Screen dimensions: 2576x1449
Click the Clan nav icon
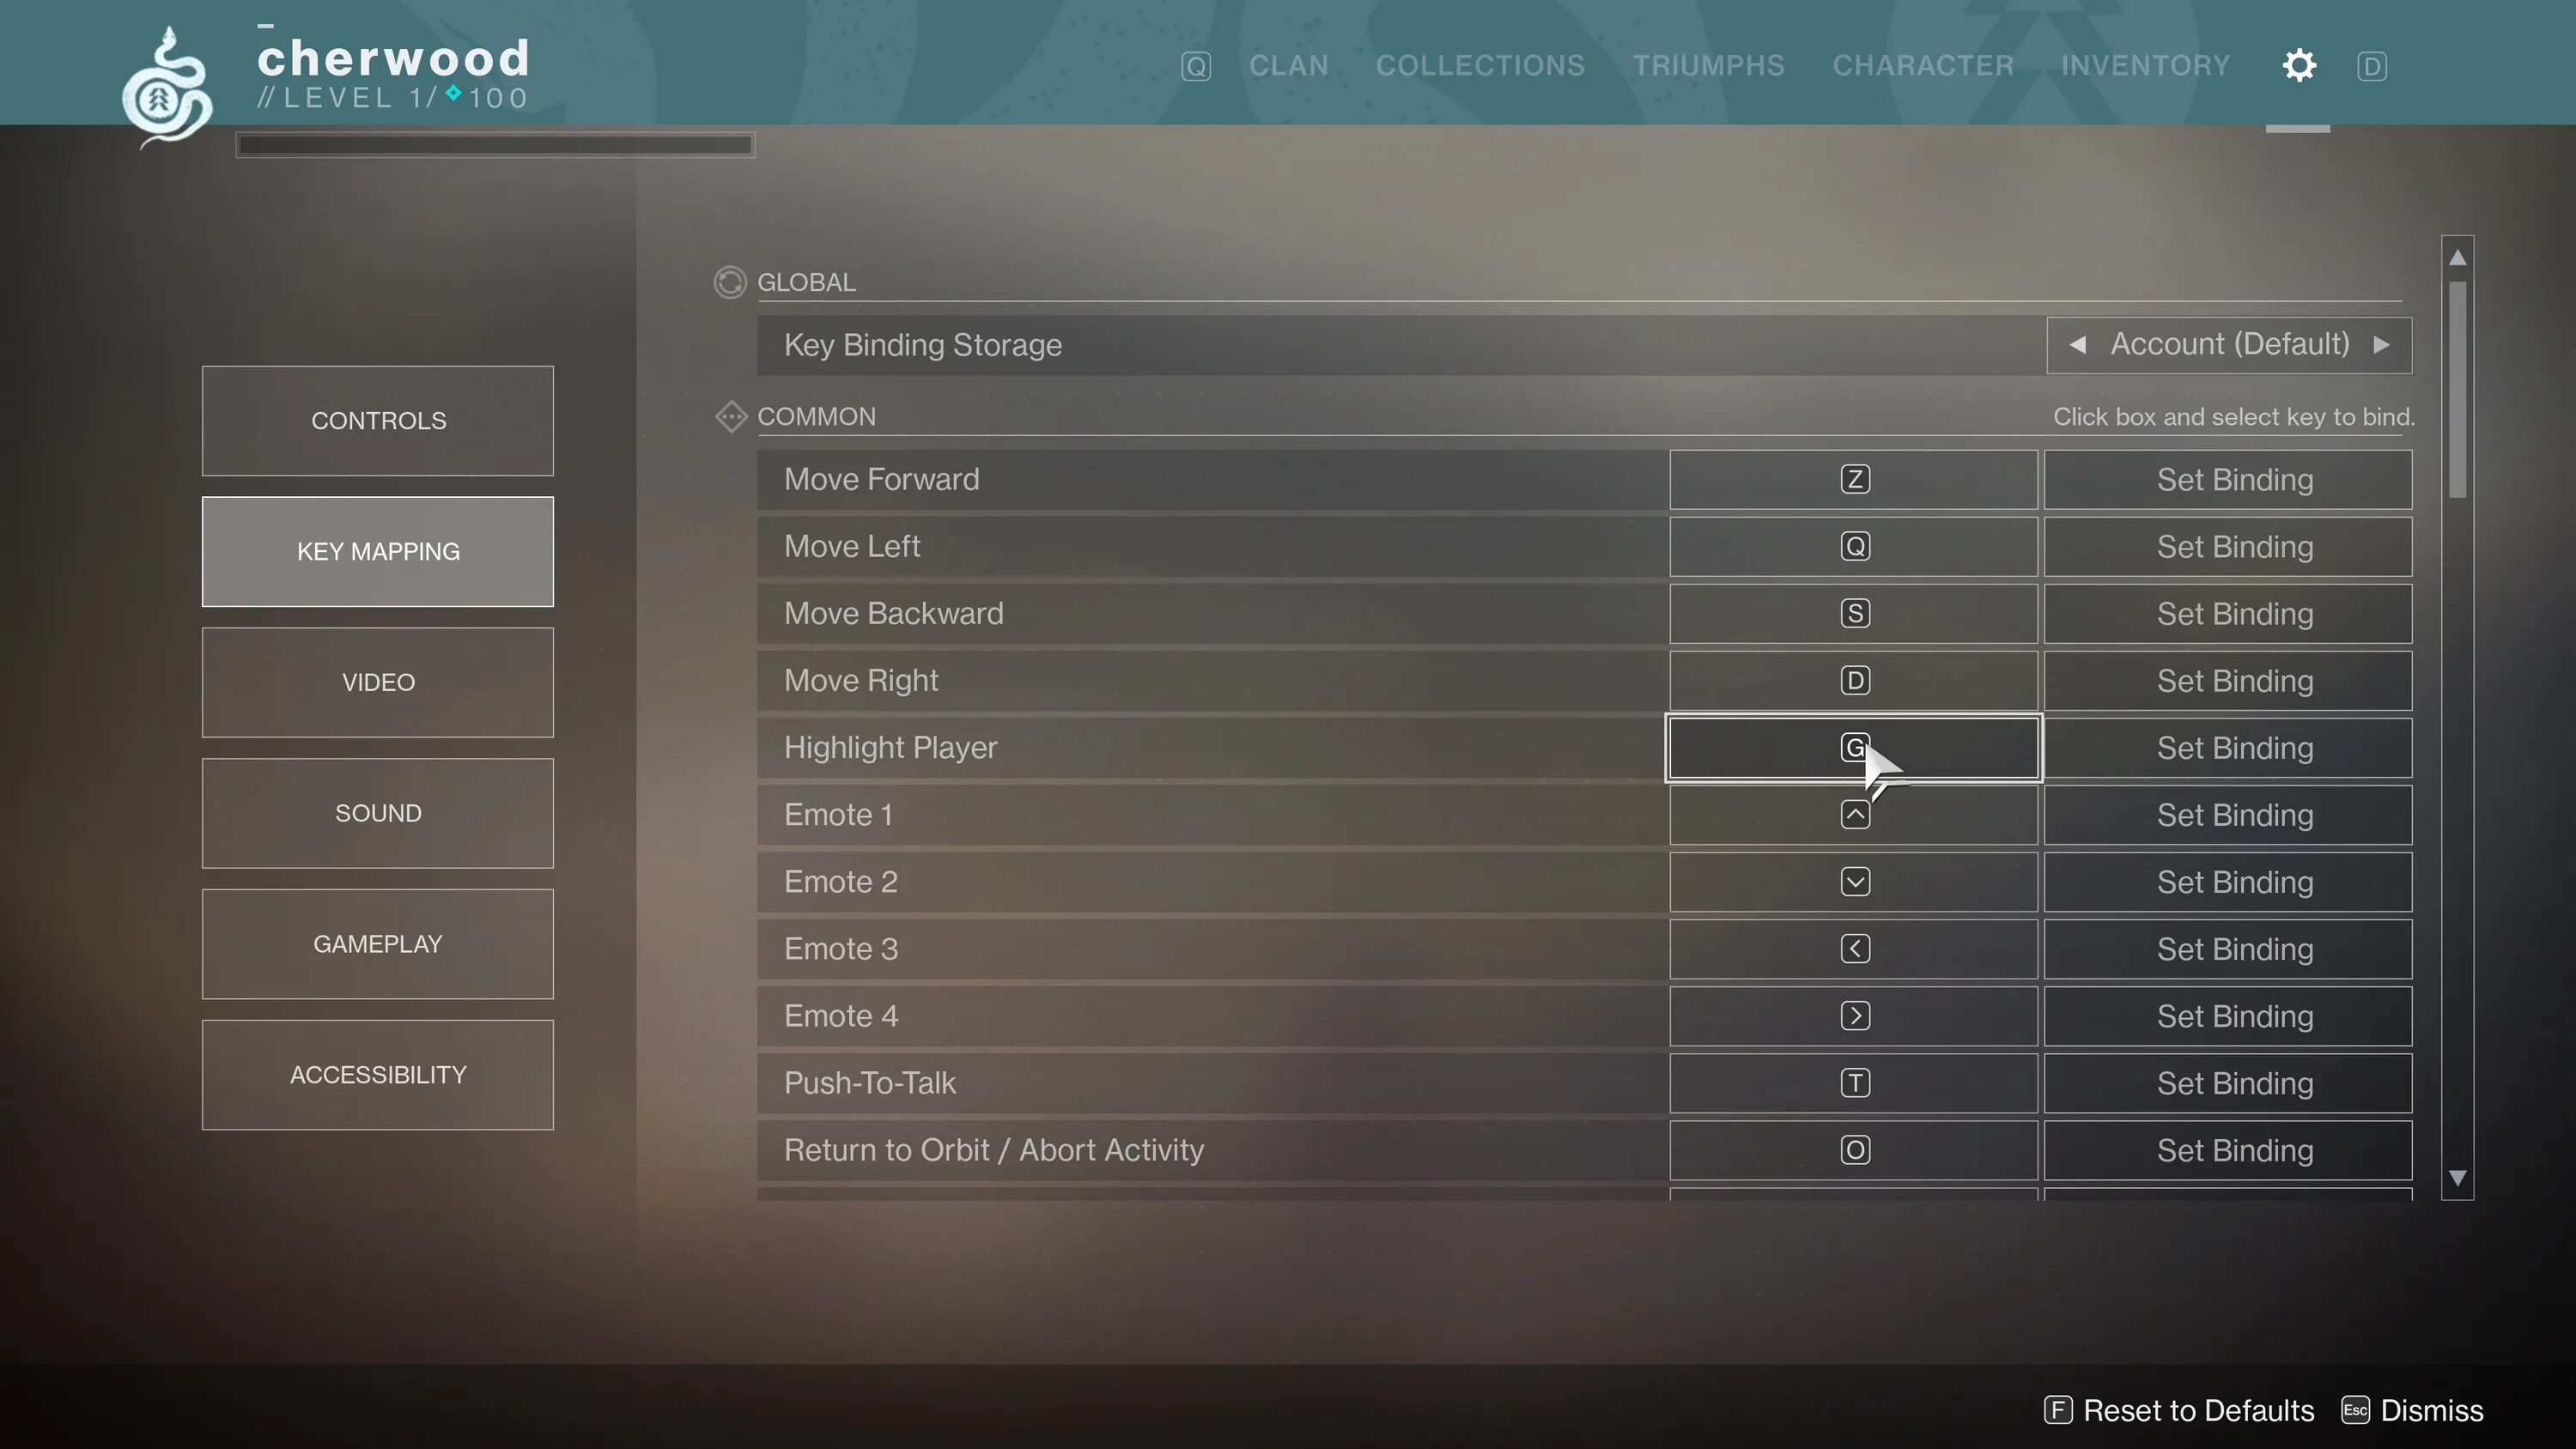point(1288,65)
